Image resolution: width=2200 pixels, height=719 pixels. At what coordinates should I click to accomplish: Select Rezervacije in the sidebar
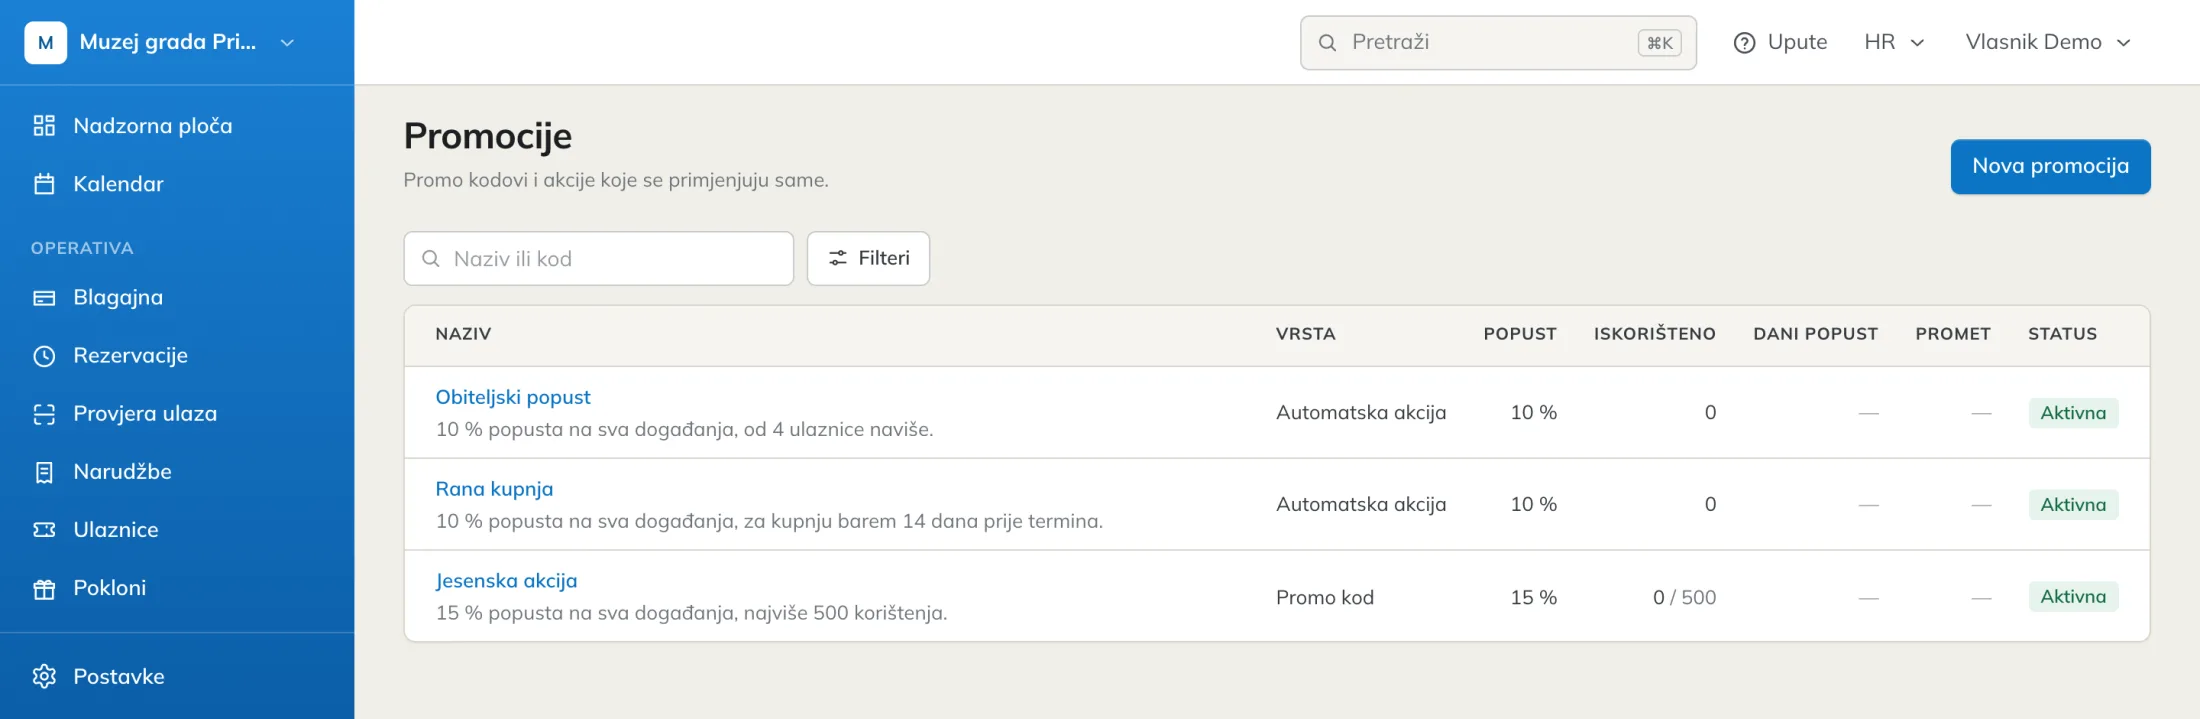177,356
